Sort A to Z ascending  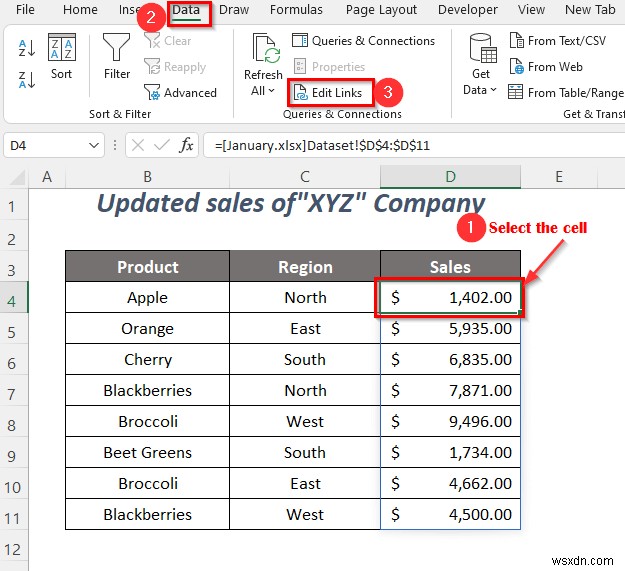27,48
